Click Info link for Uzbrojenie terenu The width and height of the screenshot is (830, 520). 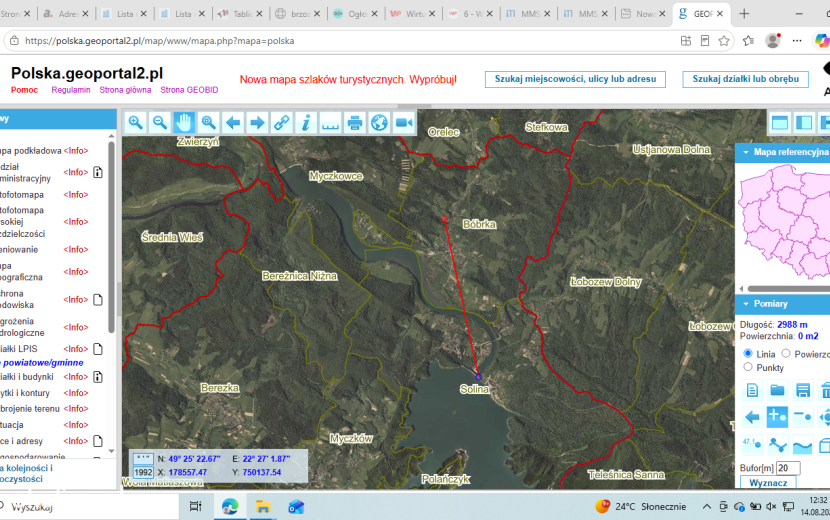(76, 409)
